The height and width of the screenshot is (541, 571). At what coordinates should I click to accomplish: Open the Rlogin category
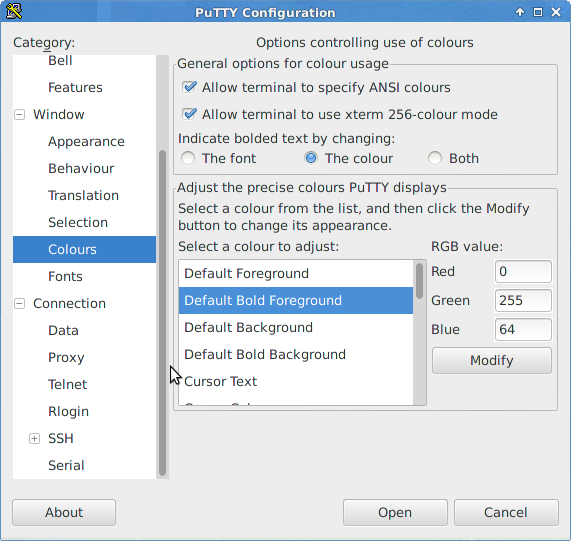68,411
